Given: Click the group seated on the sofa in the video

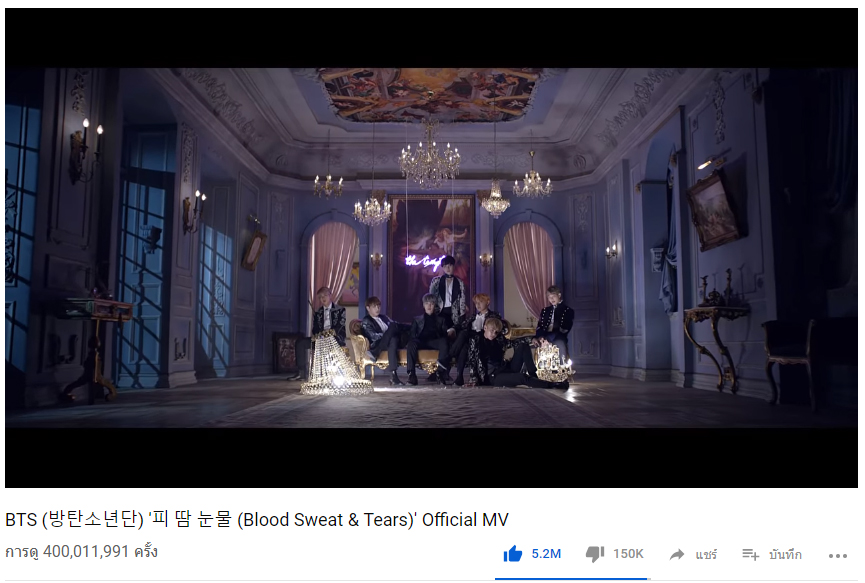Looking at the screenshot, I should coord(441,334).
